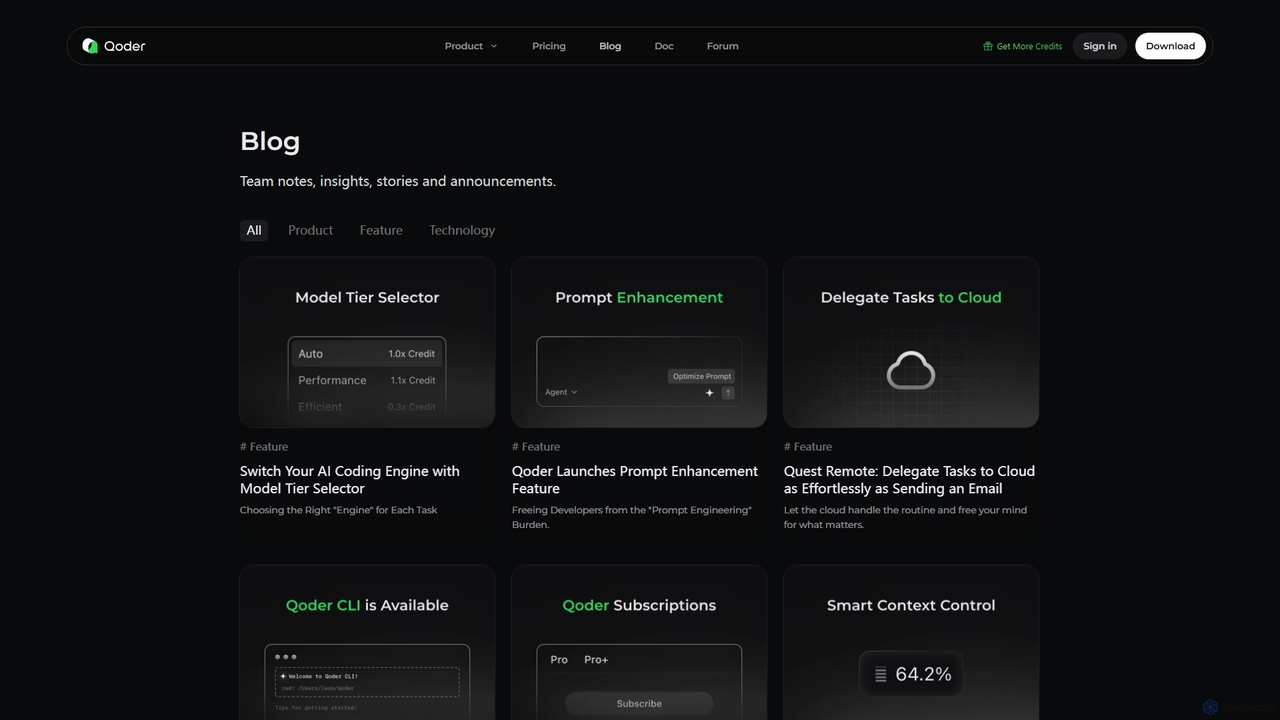Open Smart Context Control thumbnail
Image resolution: width=1280 pixels, height=720 pixels.
[x=911, y=643]
